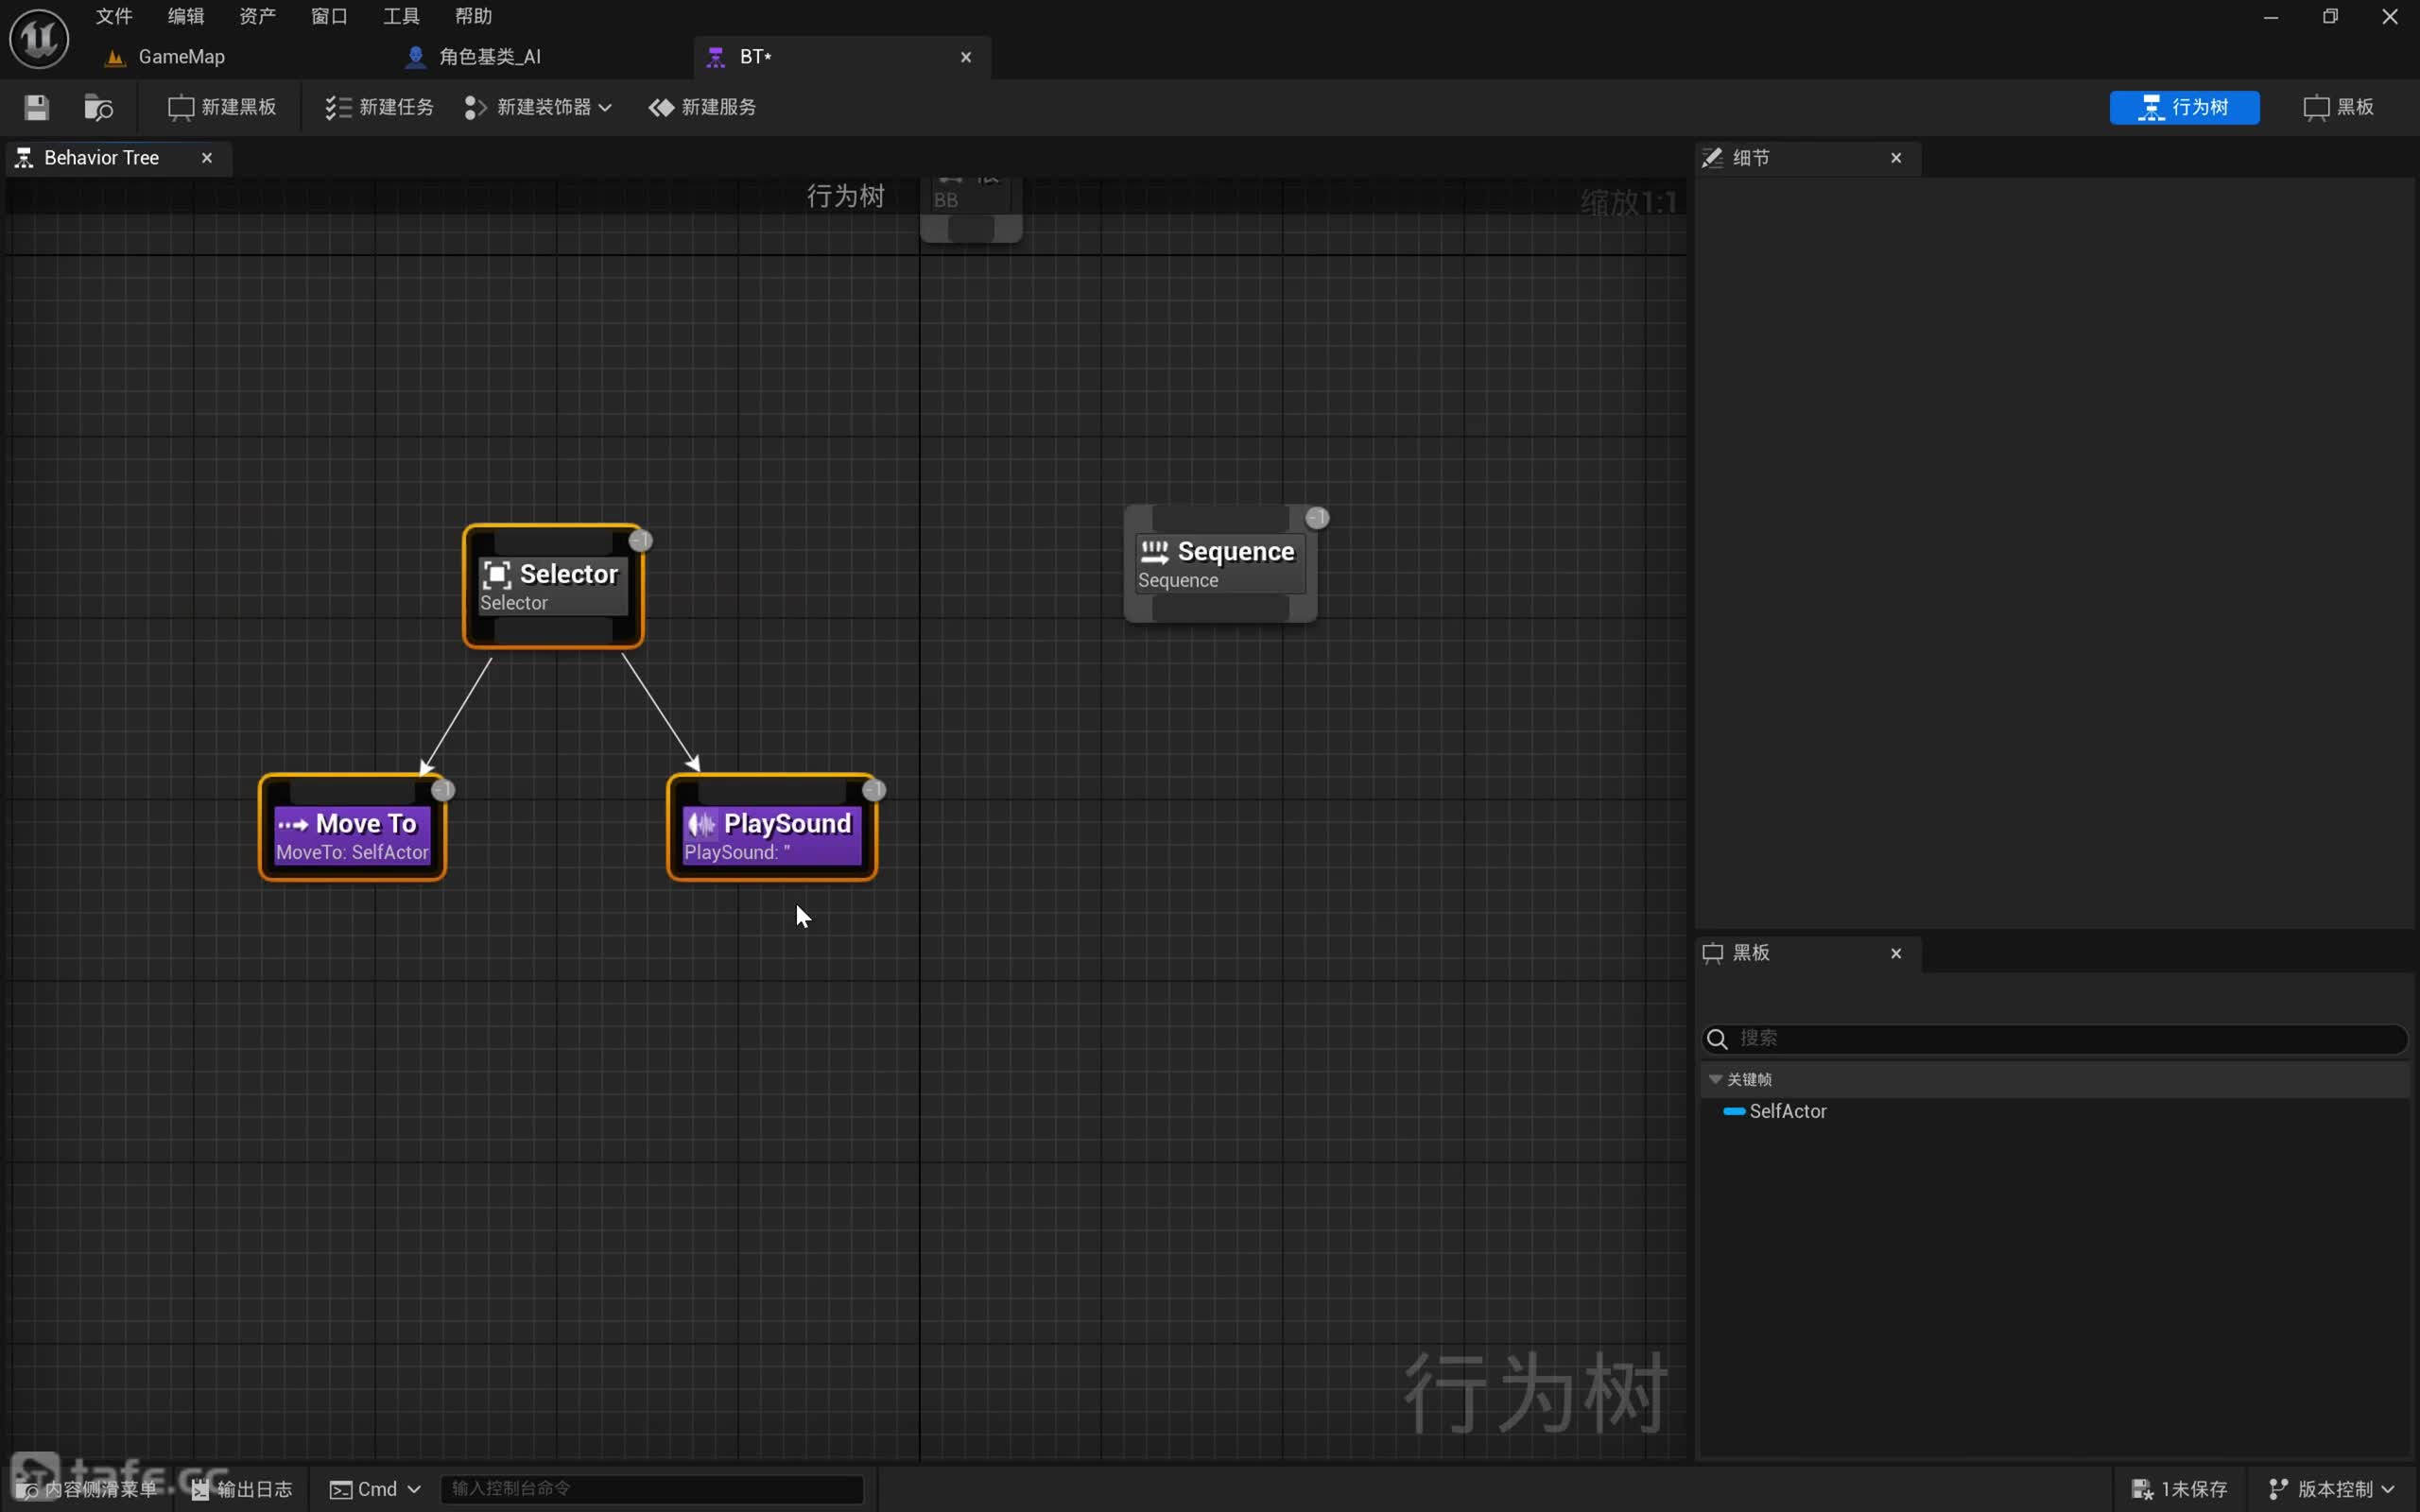Focus the console command input field
This screenshot has height=1512, width=2420.
pos(652,1488)
